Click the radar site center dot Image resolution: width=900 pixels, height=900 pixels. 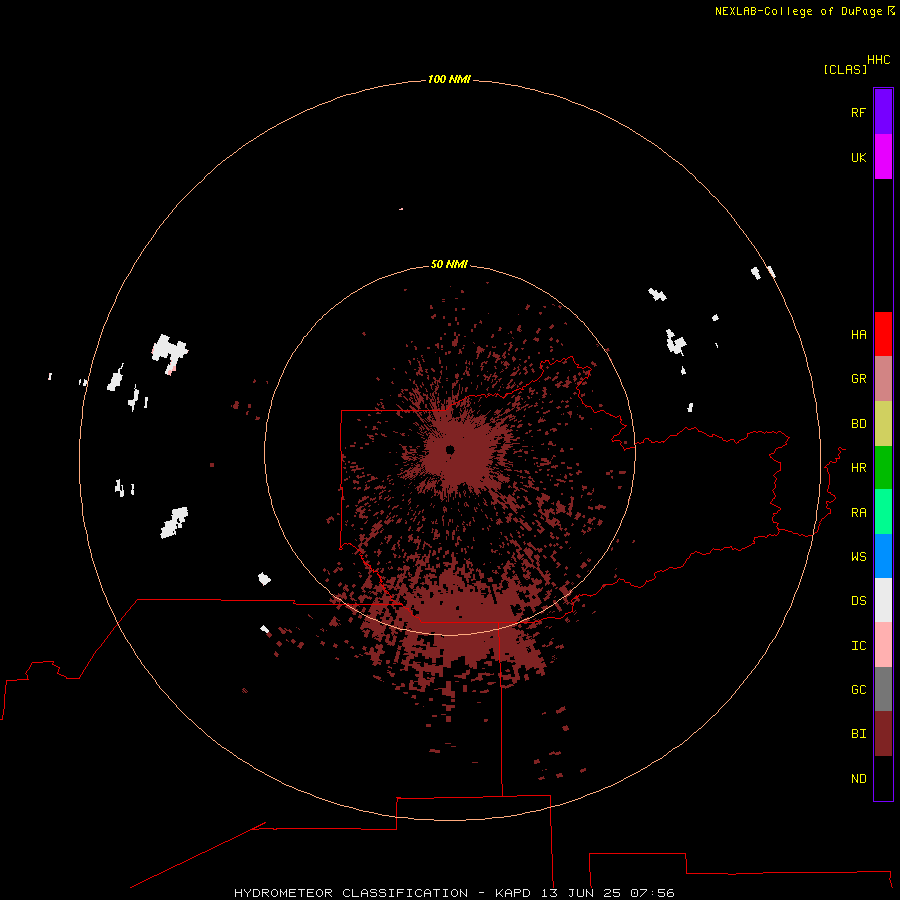pyautogui.click(x=450, y=449)
